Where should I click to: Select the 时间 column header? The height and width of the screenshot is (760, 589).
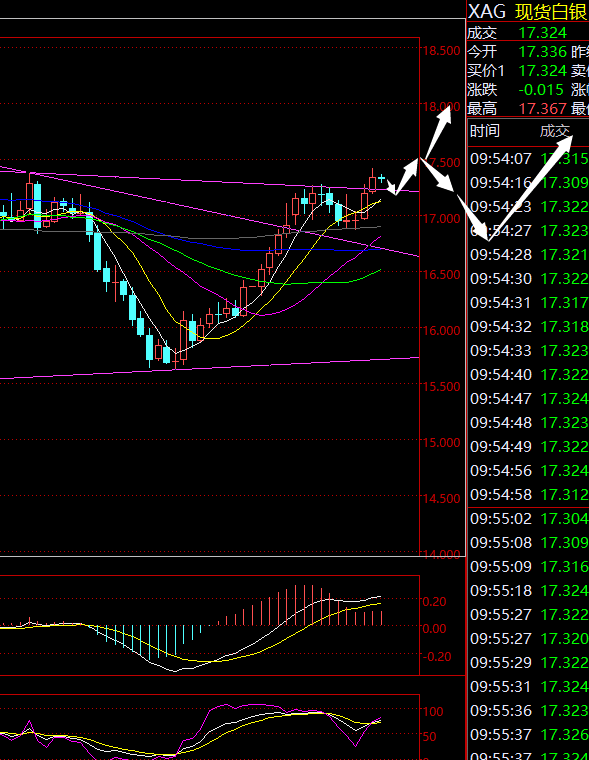click(485, 131)
